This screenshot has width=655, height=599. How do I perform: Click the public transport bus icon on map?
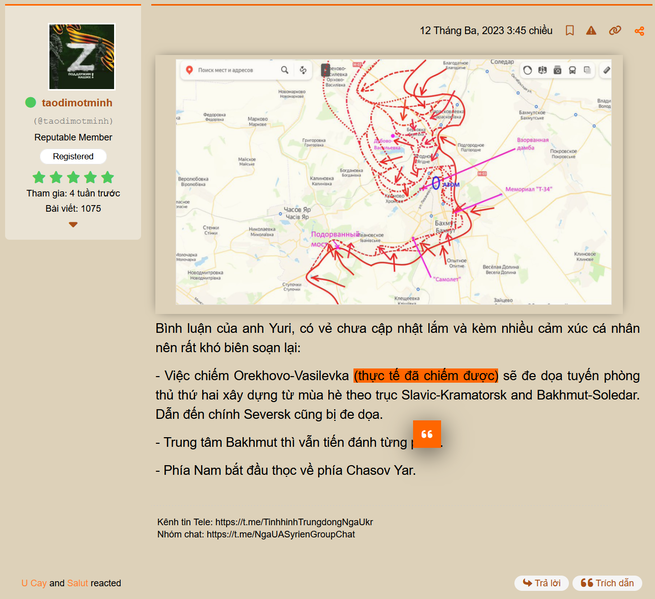[572, 70]
